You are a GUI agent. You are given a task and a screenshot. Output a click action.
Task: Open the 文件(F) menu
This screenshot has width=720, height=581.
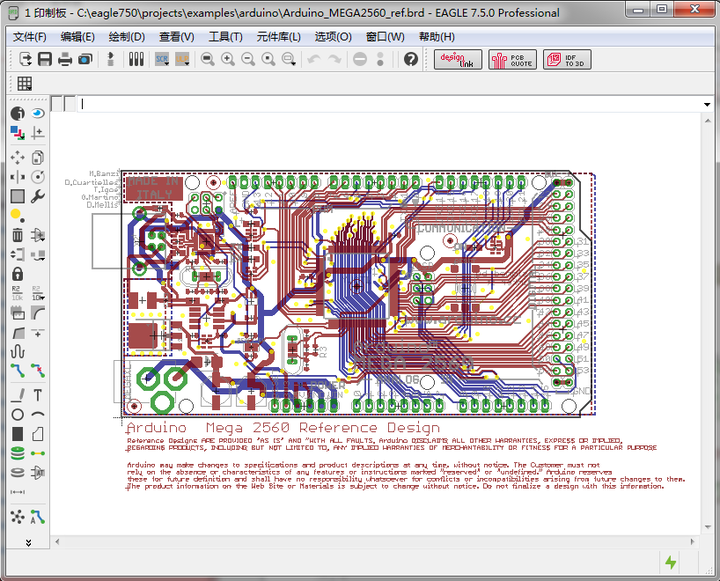tap(29, 37)
